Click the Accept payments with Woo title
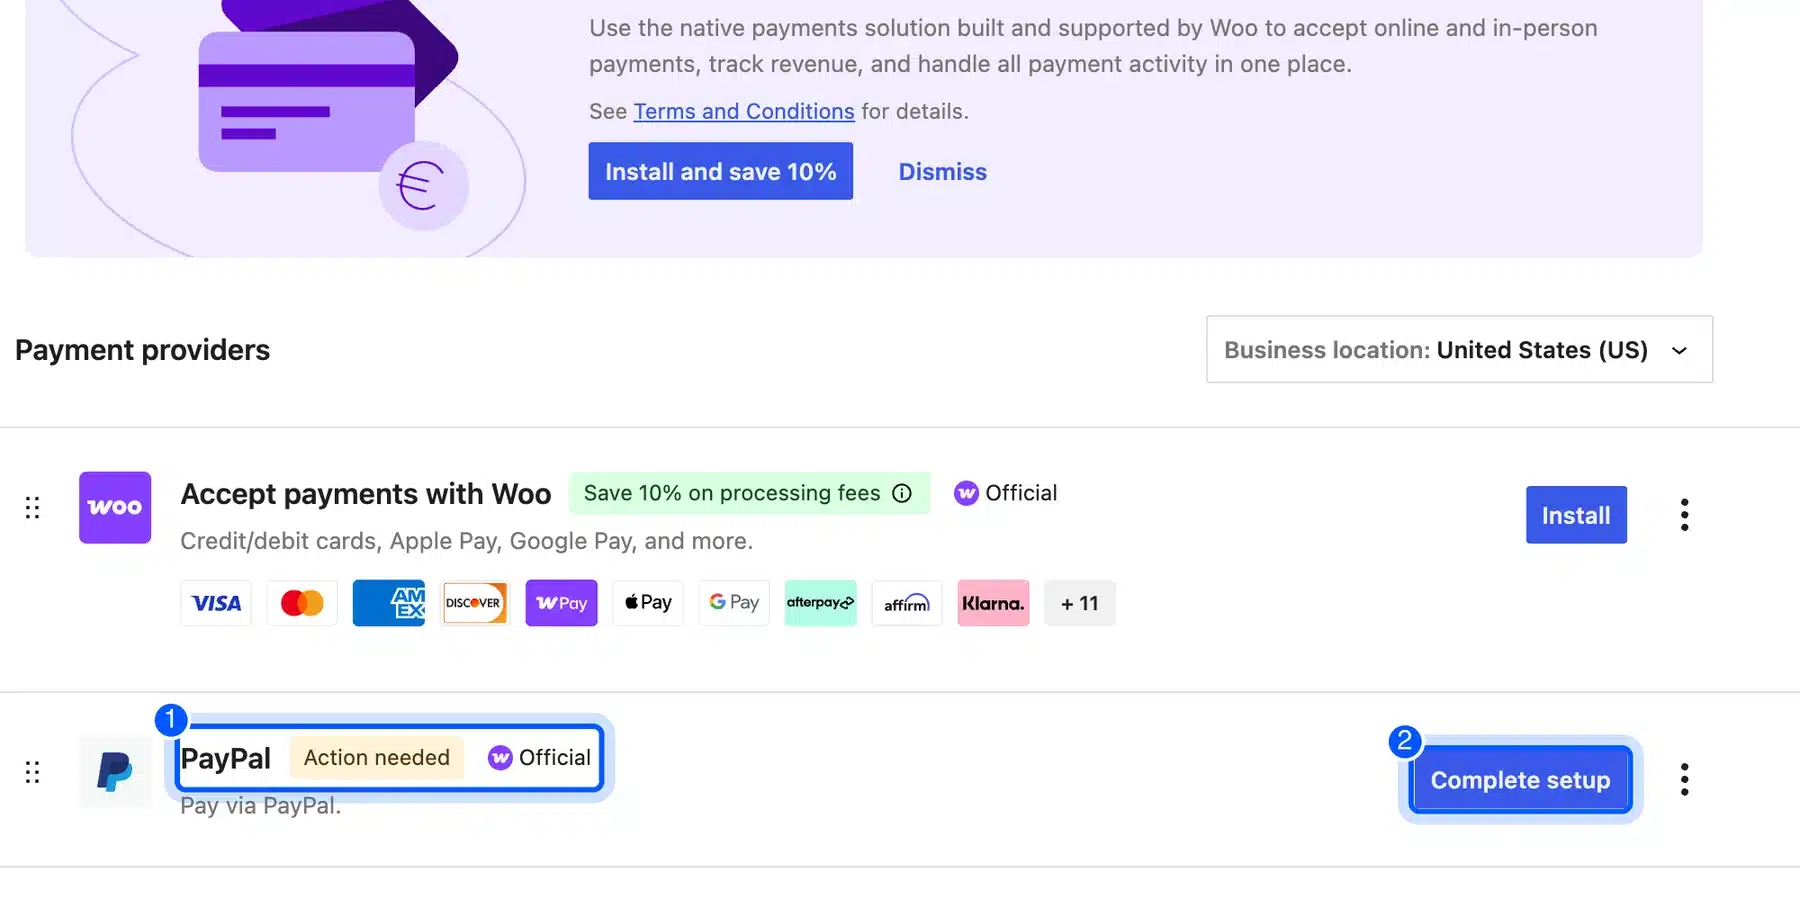Screen dimensions: 1800x900 pos(366,494)
